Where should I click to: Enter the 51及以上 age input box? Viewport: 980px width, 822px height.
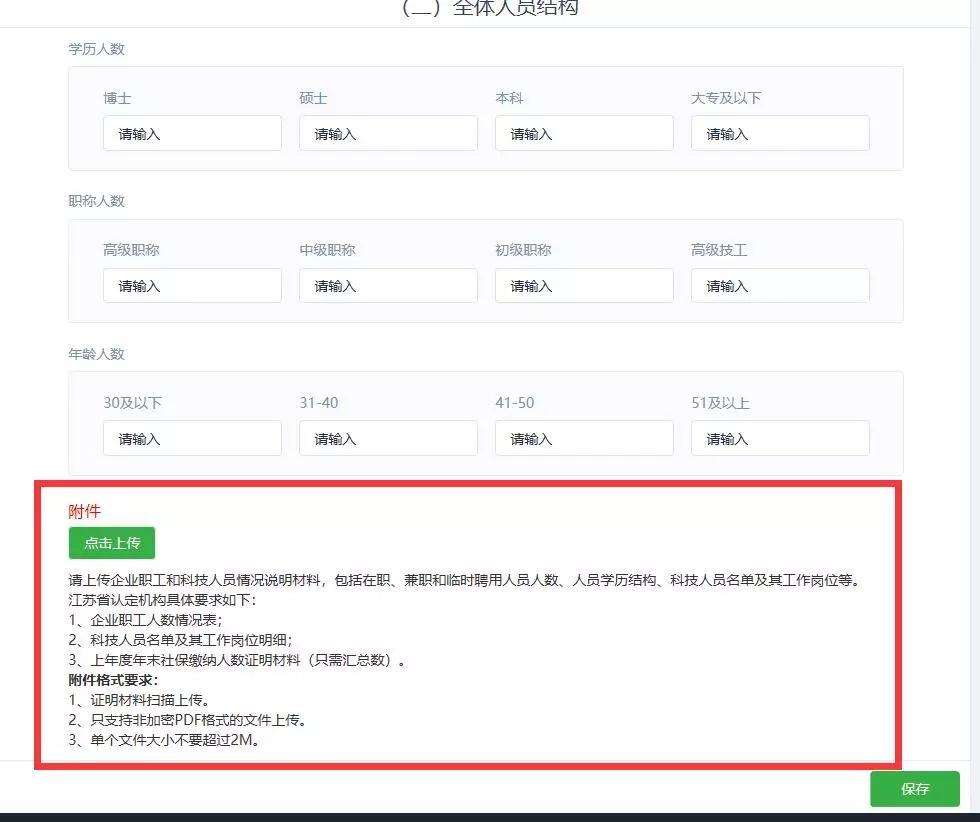(780, 438)
